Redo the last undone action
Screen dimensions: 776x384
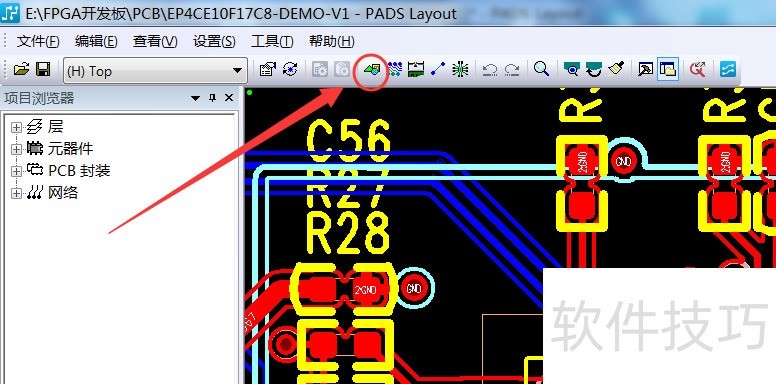click(512, 70)
